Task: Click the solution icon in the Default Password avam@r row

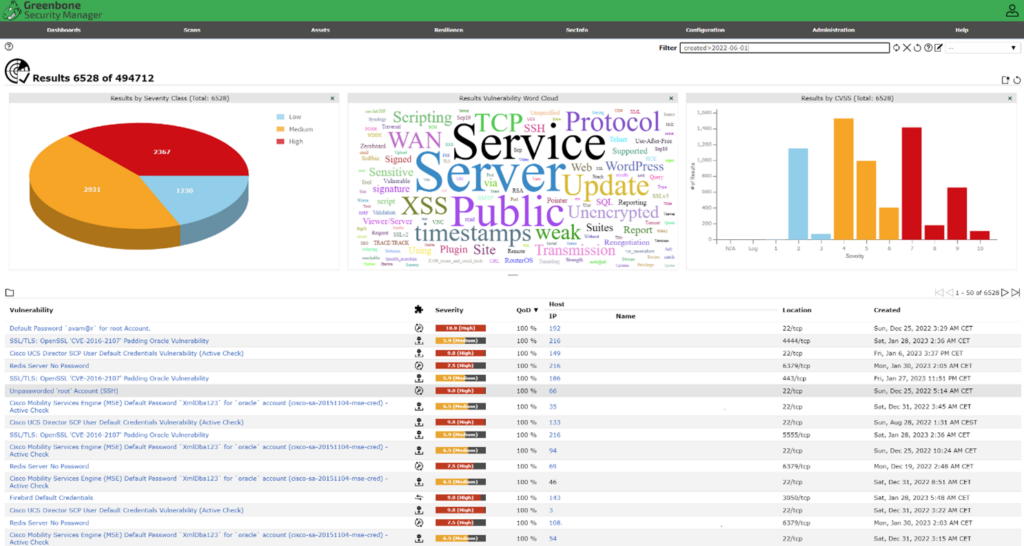Action: click(419, 329)
